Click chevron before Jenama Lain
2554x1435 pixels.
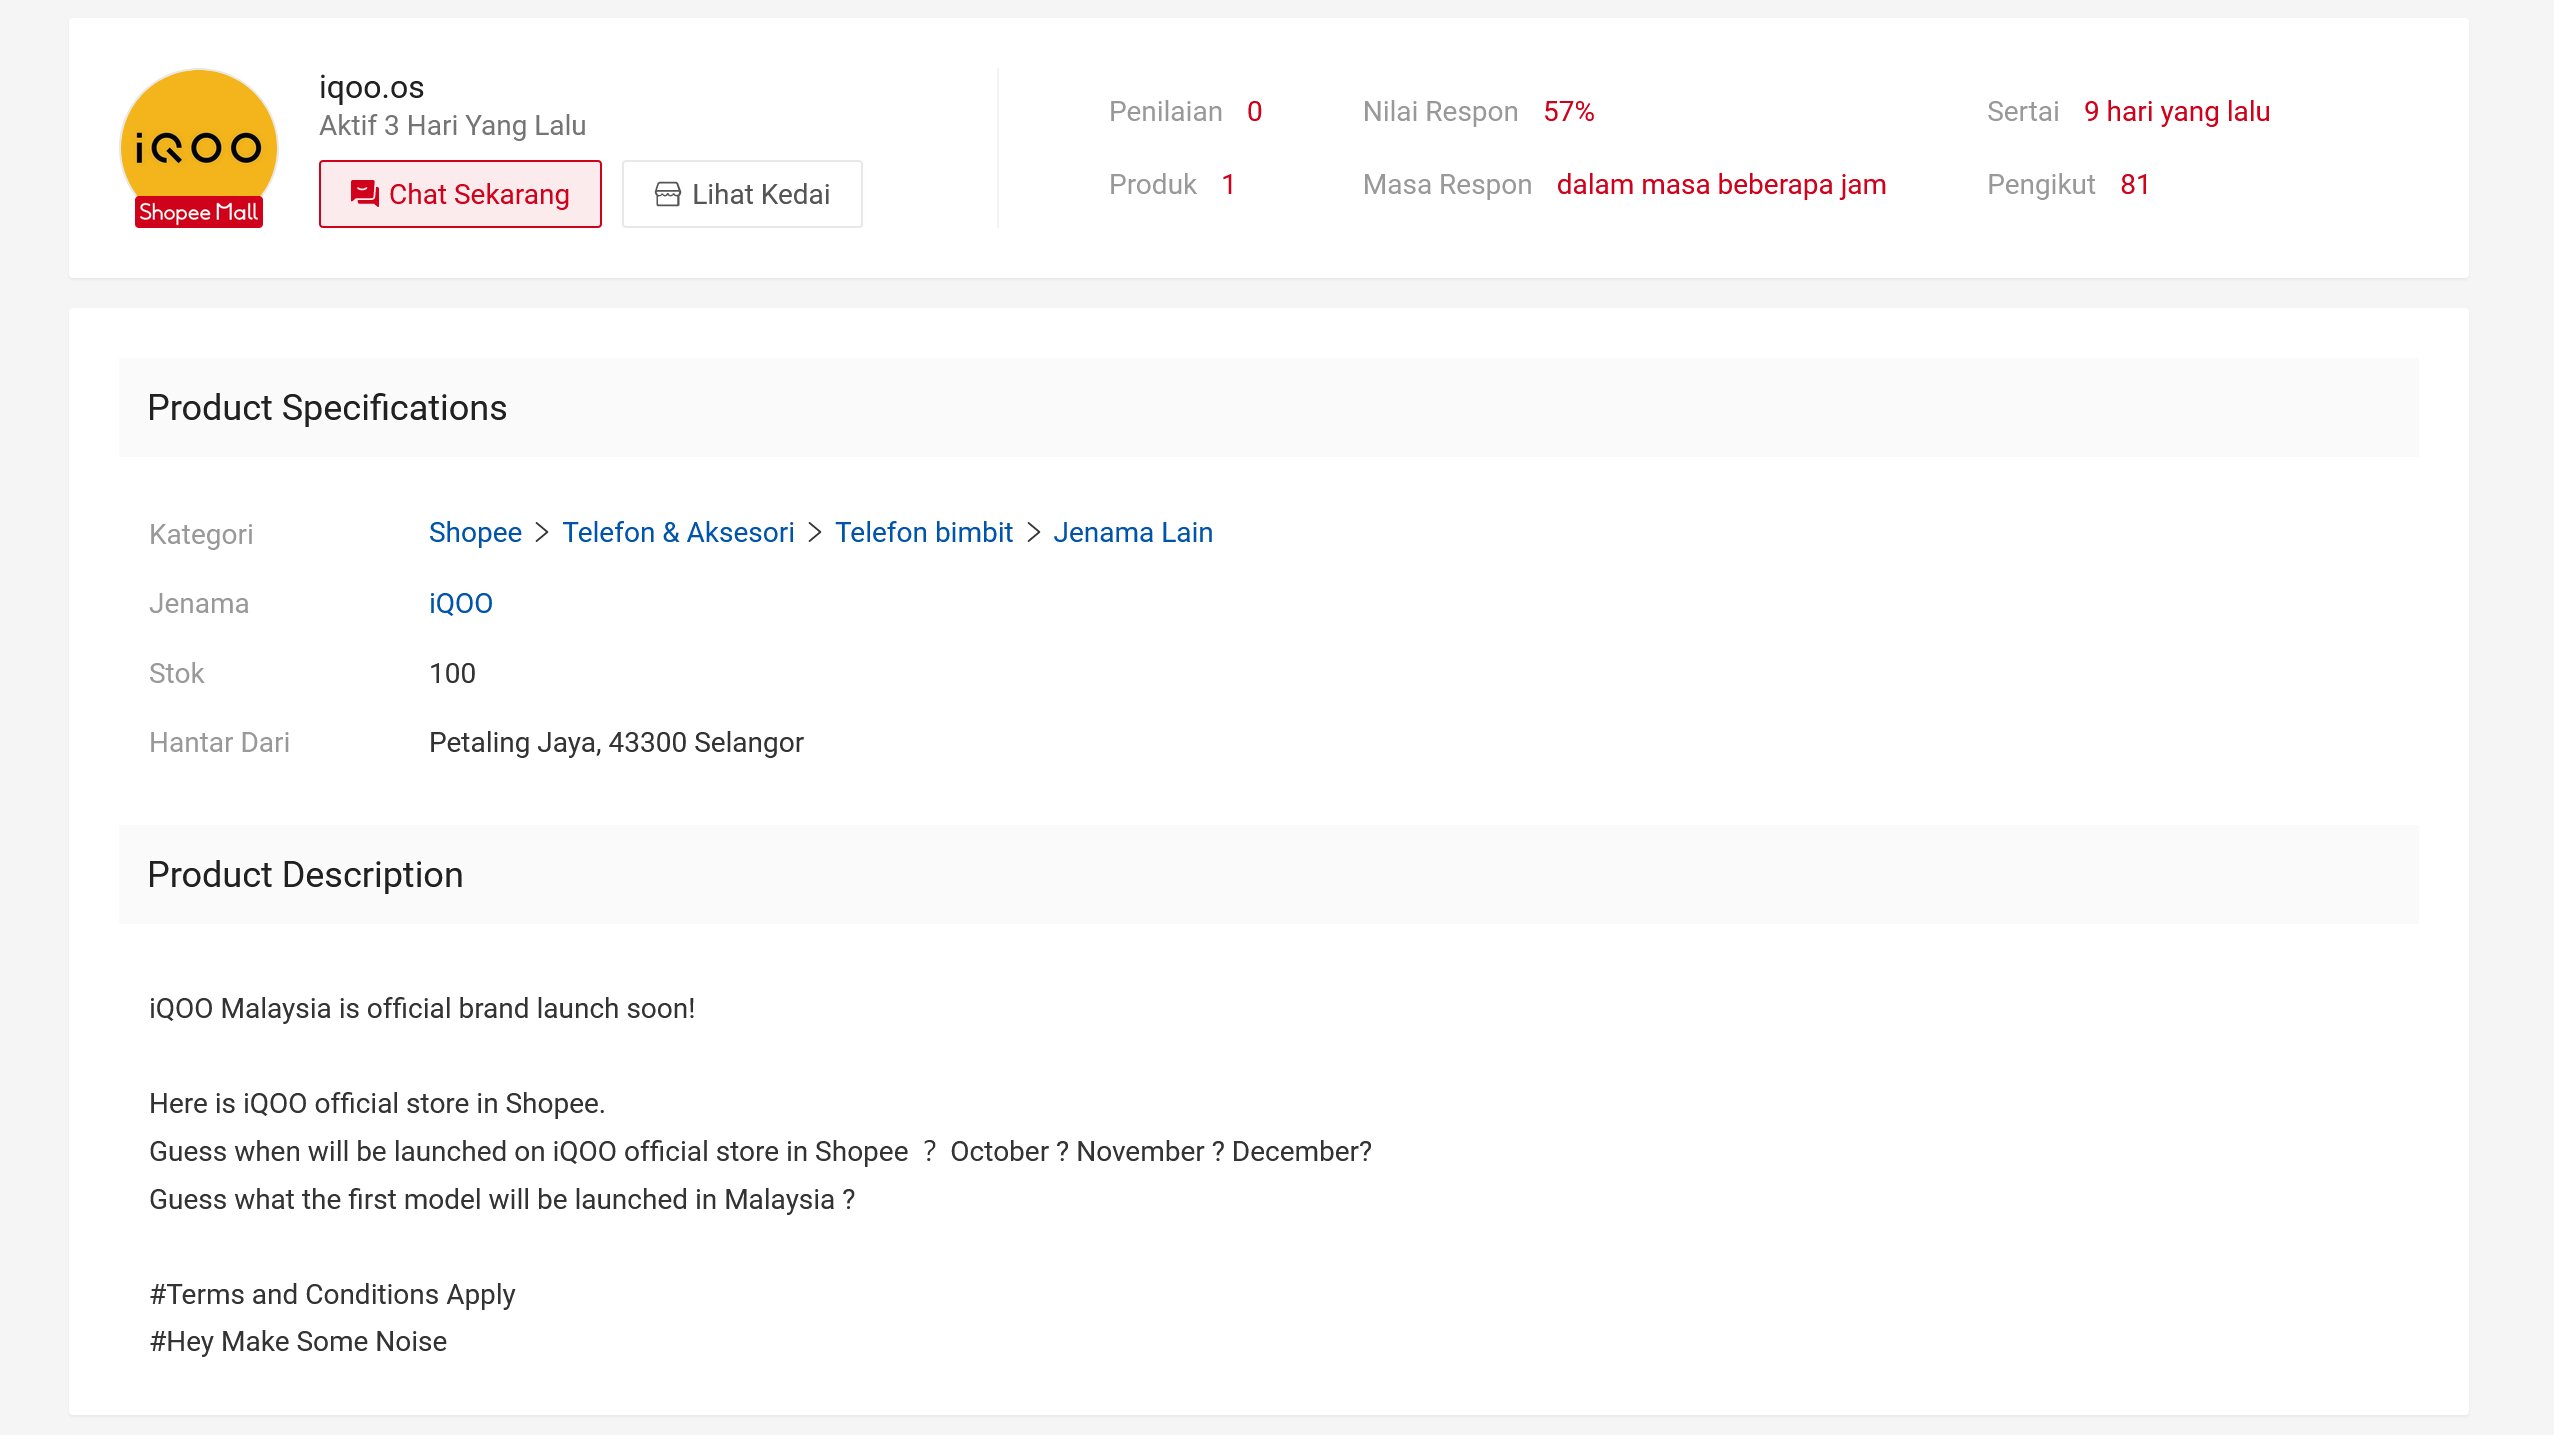[x=1033, y=533]
